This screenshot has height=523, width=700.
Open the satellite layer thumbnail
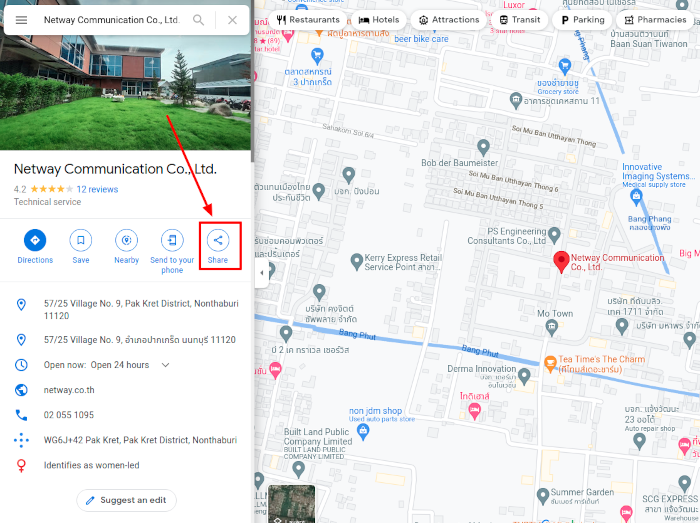(292, 504)
